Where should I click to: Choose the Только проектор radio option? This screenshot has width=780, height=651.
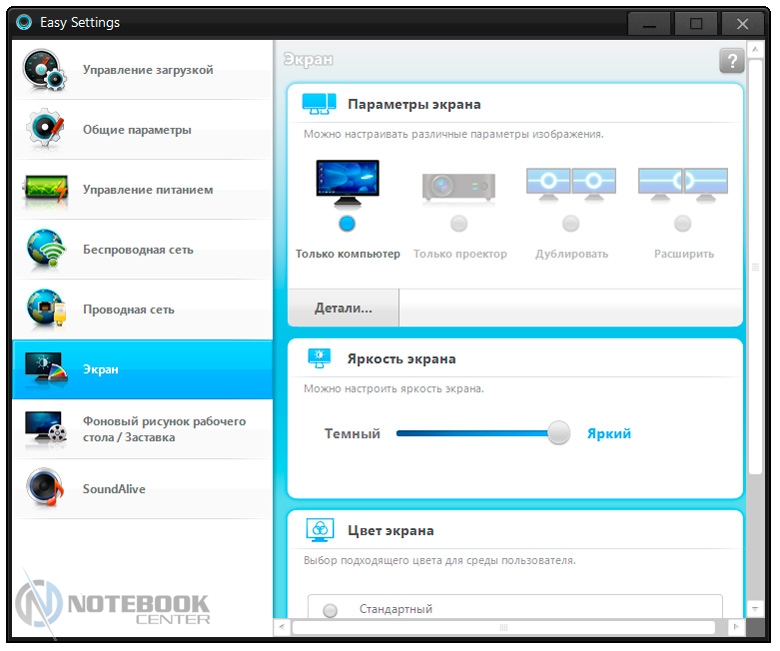point(459,223)
